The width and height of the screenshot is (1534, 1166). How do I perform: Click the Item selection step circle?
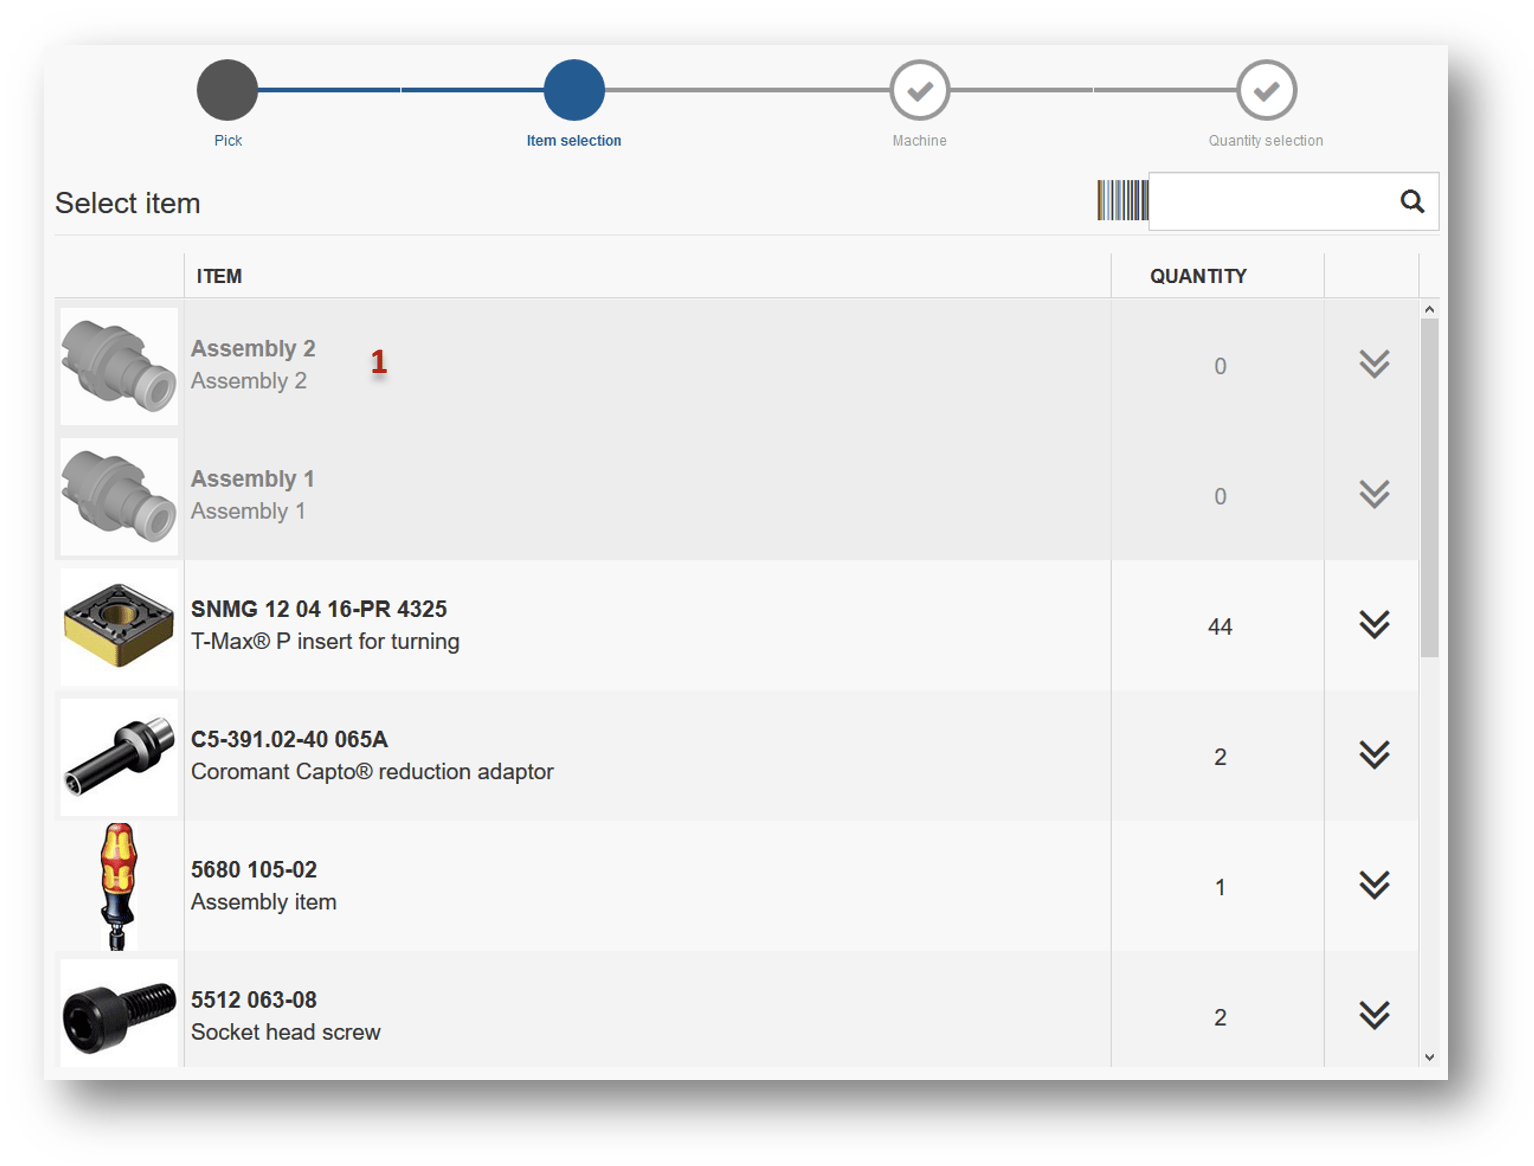pyautogui.click(x=574, y=90)
